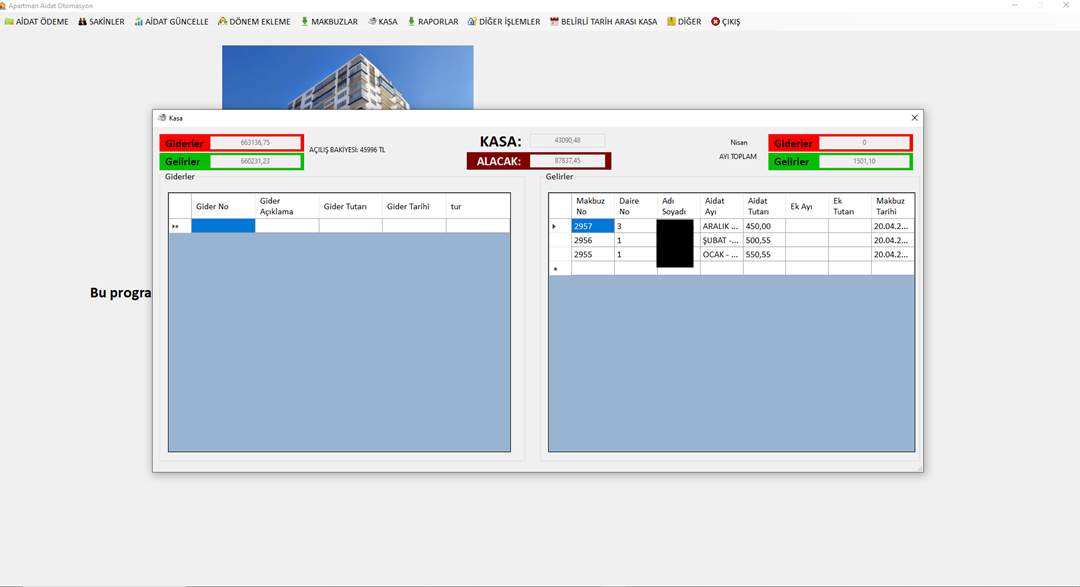Click the empty Gider No cell
Screen dimensions: 1080x587
point(223,227)
